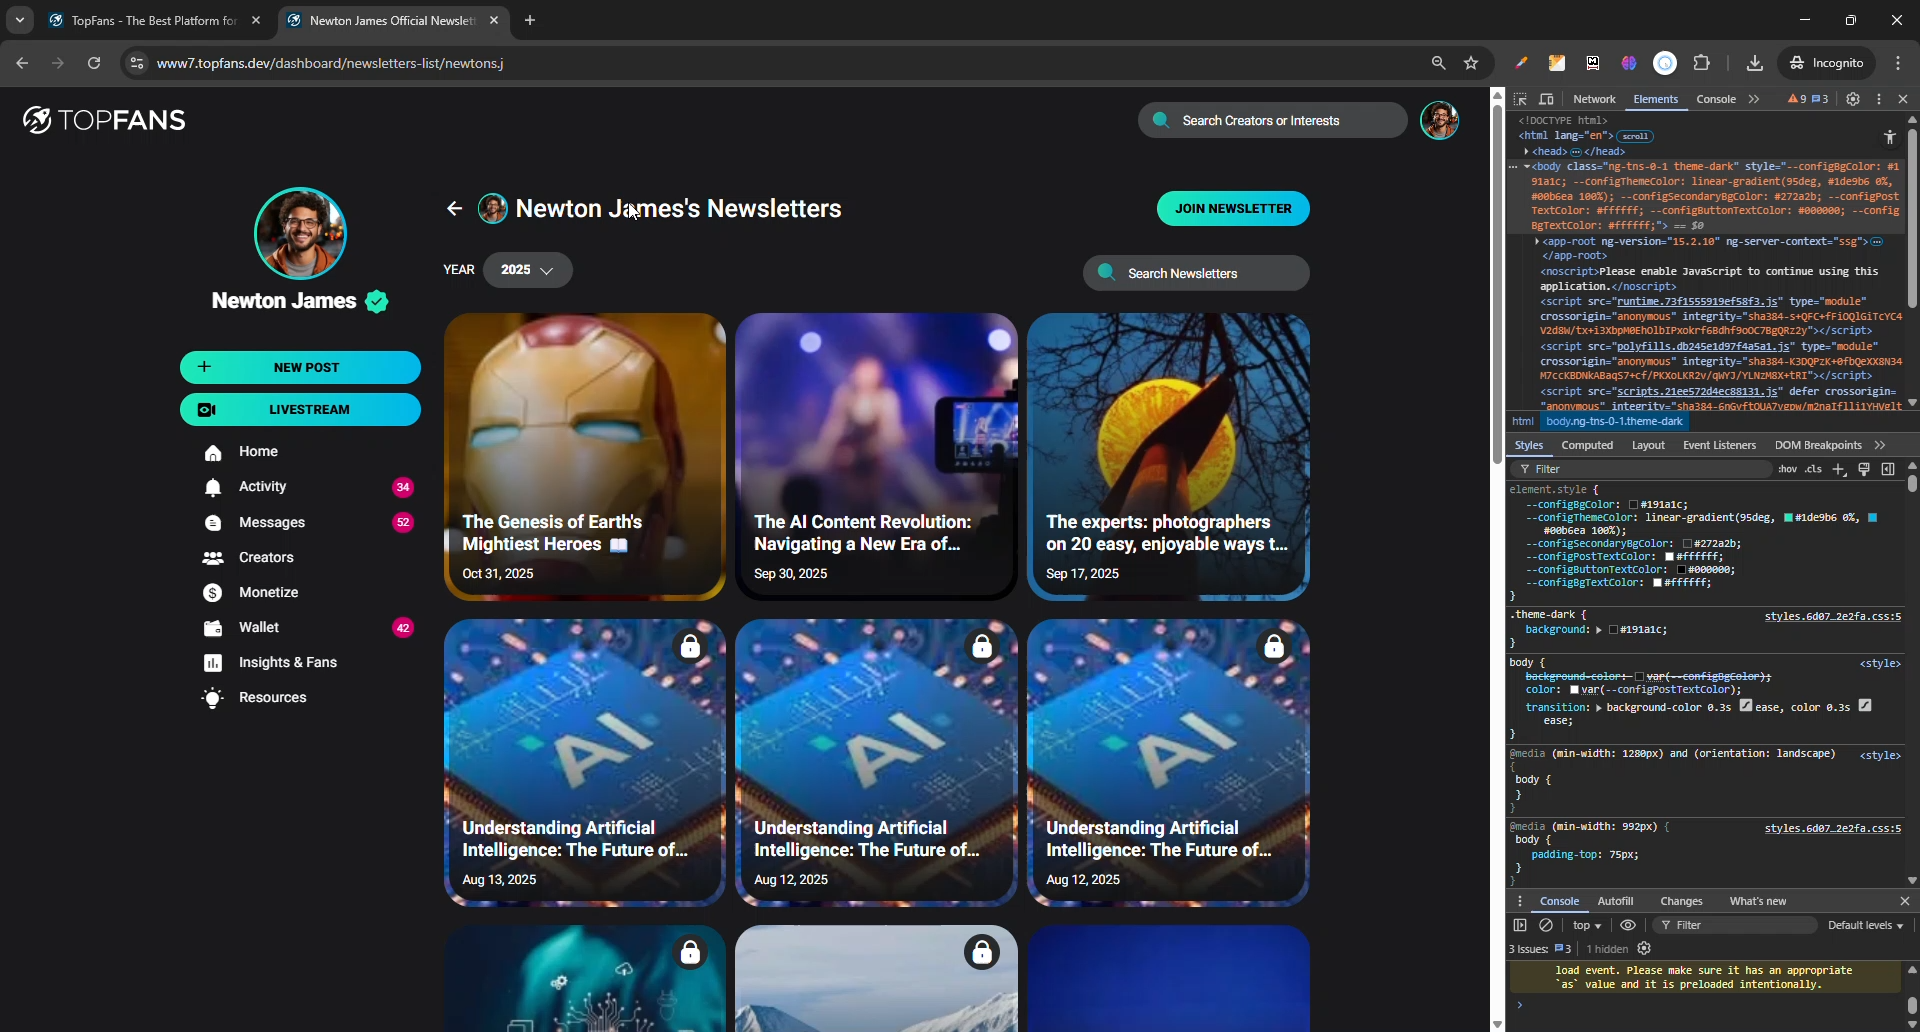Toggle the rendering emulation paintbrush button
The image size is (1920, 1032).
1864,470
